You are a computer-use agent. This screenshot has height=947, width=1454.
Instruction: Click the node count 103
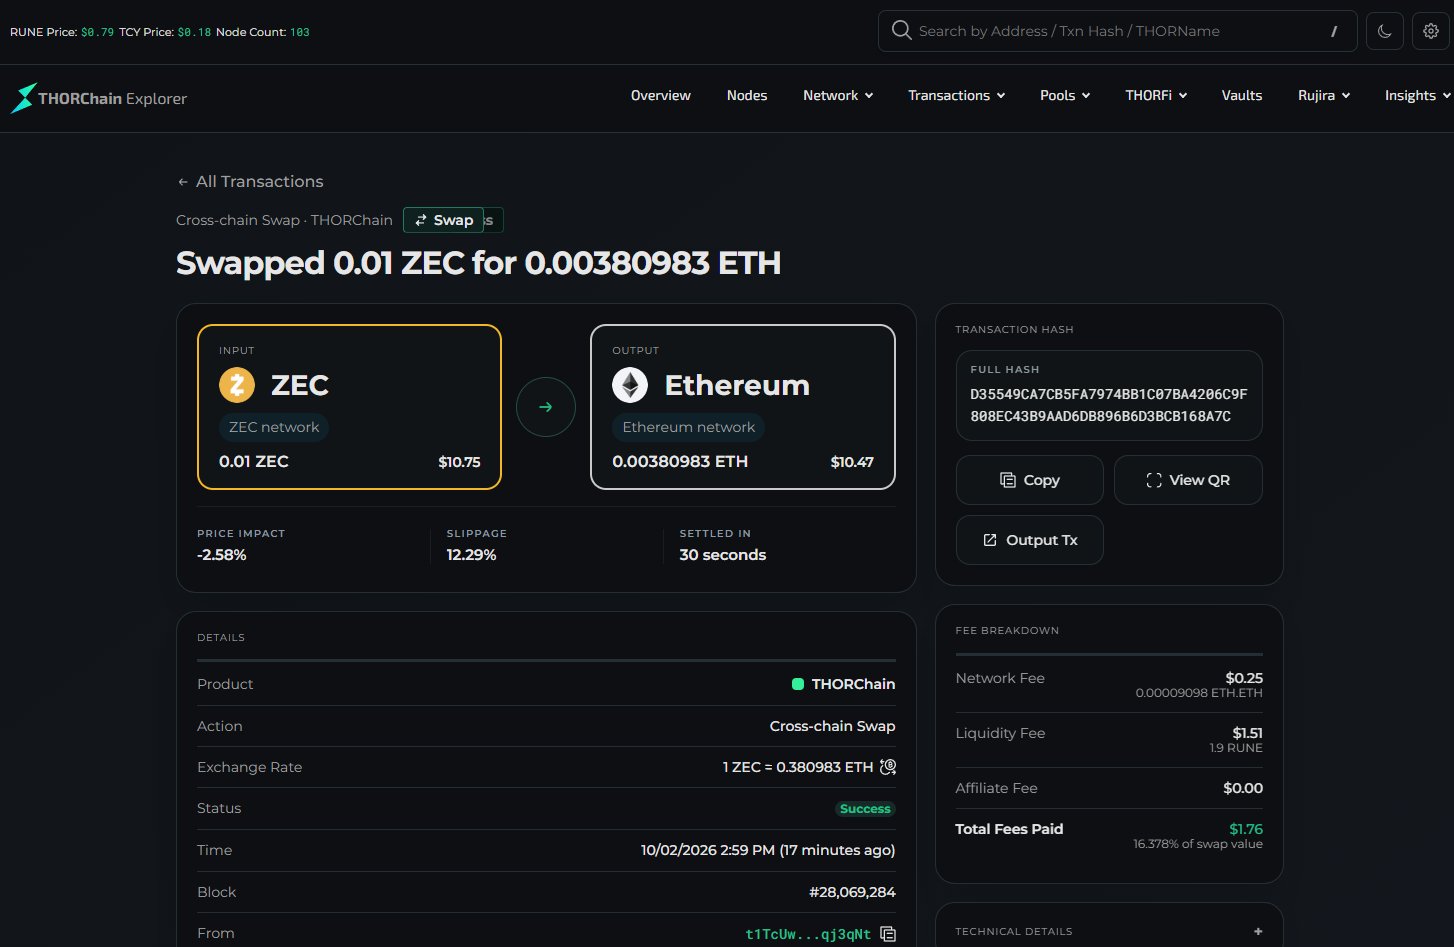(300, 32)
